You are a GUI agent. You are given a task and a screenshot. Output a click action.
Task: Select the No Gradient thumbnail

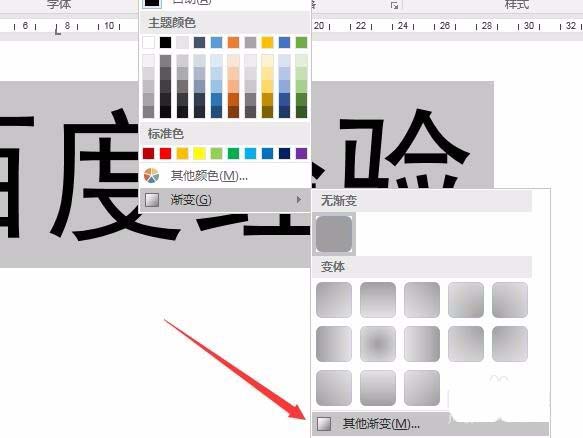coord(334,234)
